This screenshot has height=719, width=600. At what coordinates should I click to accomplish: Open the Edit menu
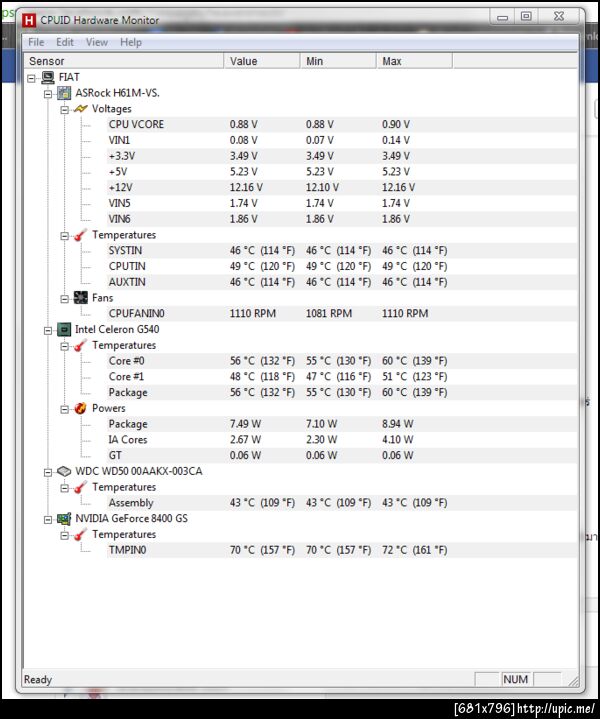click(x=65, y=42)
